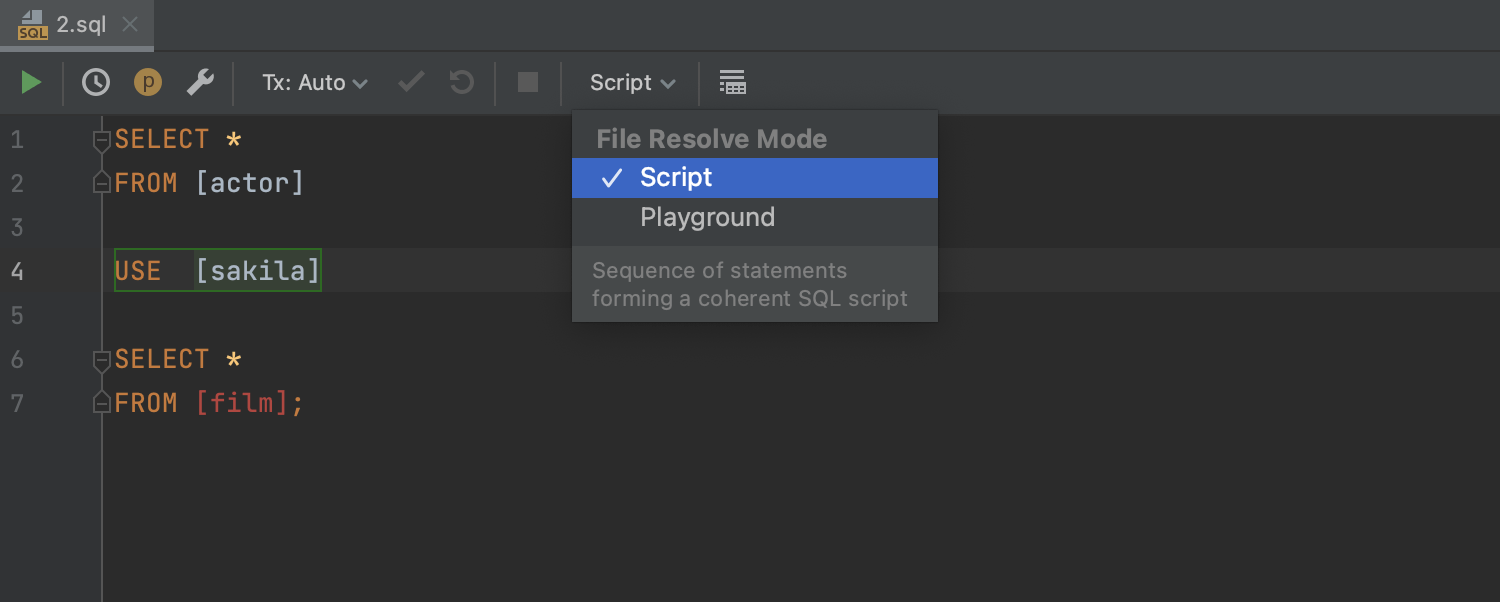
Task: Switch to the 2.sql file tab
Action: [x=80, y=25]
